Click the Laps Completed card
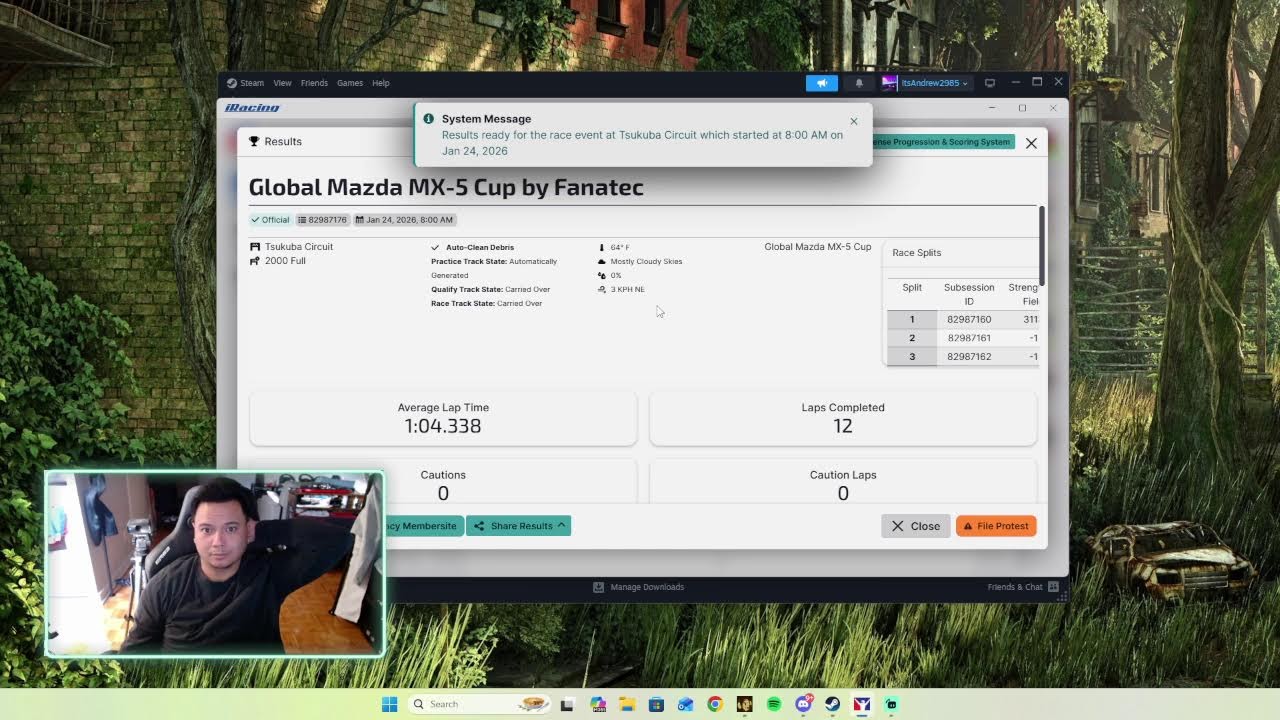 click(843, 418)
